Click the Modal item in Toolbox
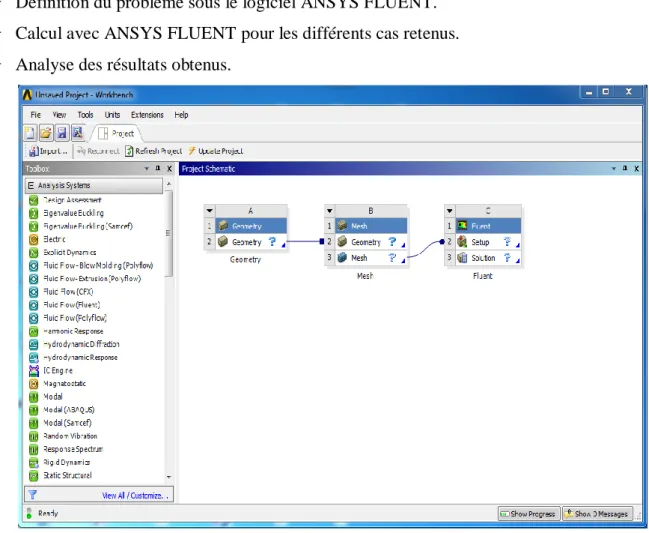Viewport: 649px width, 533px height. 53,397
